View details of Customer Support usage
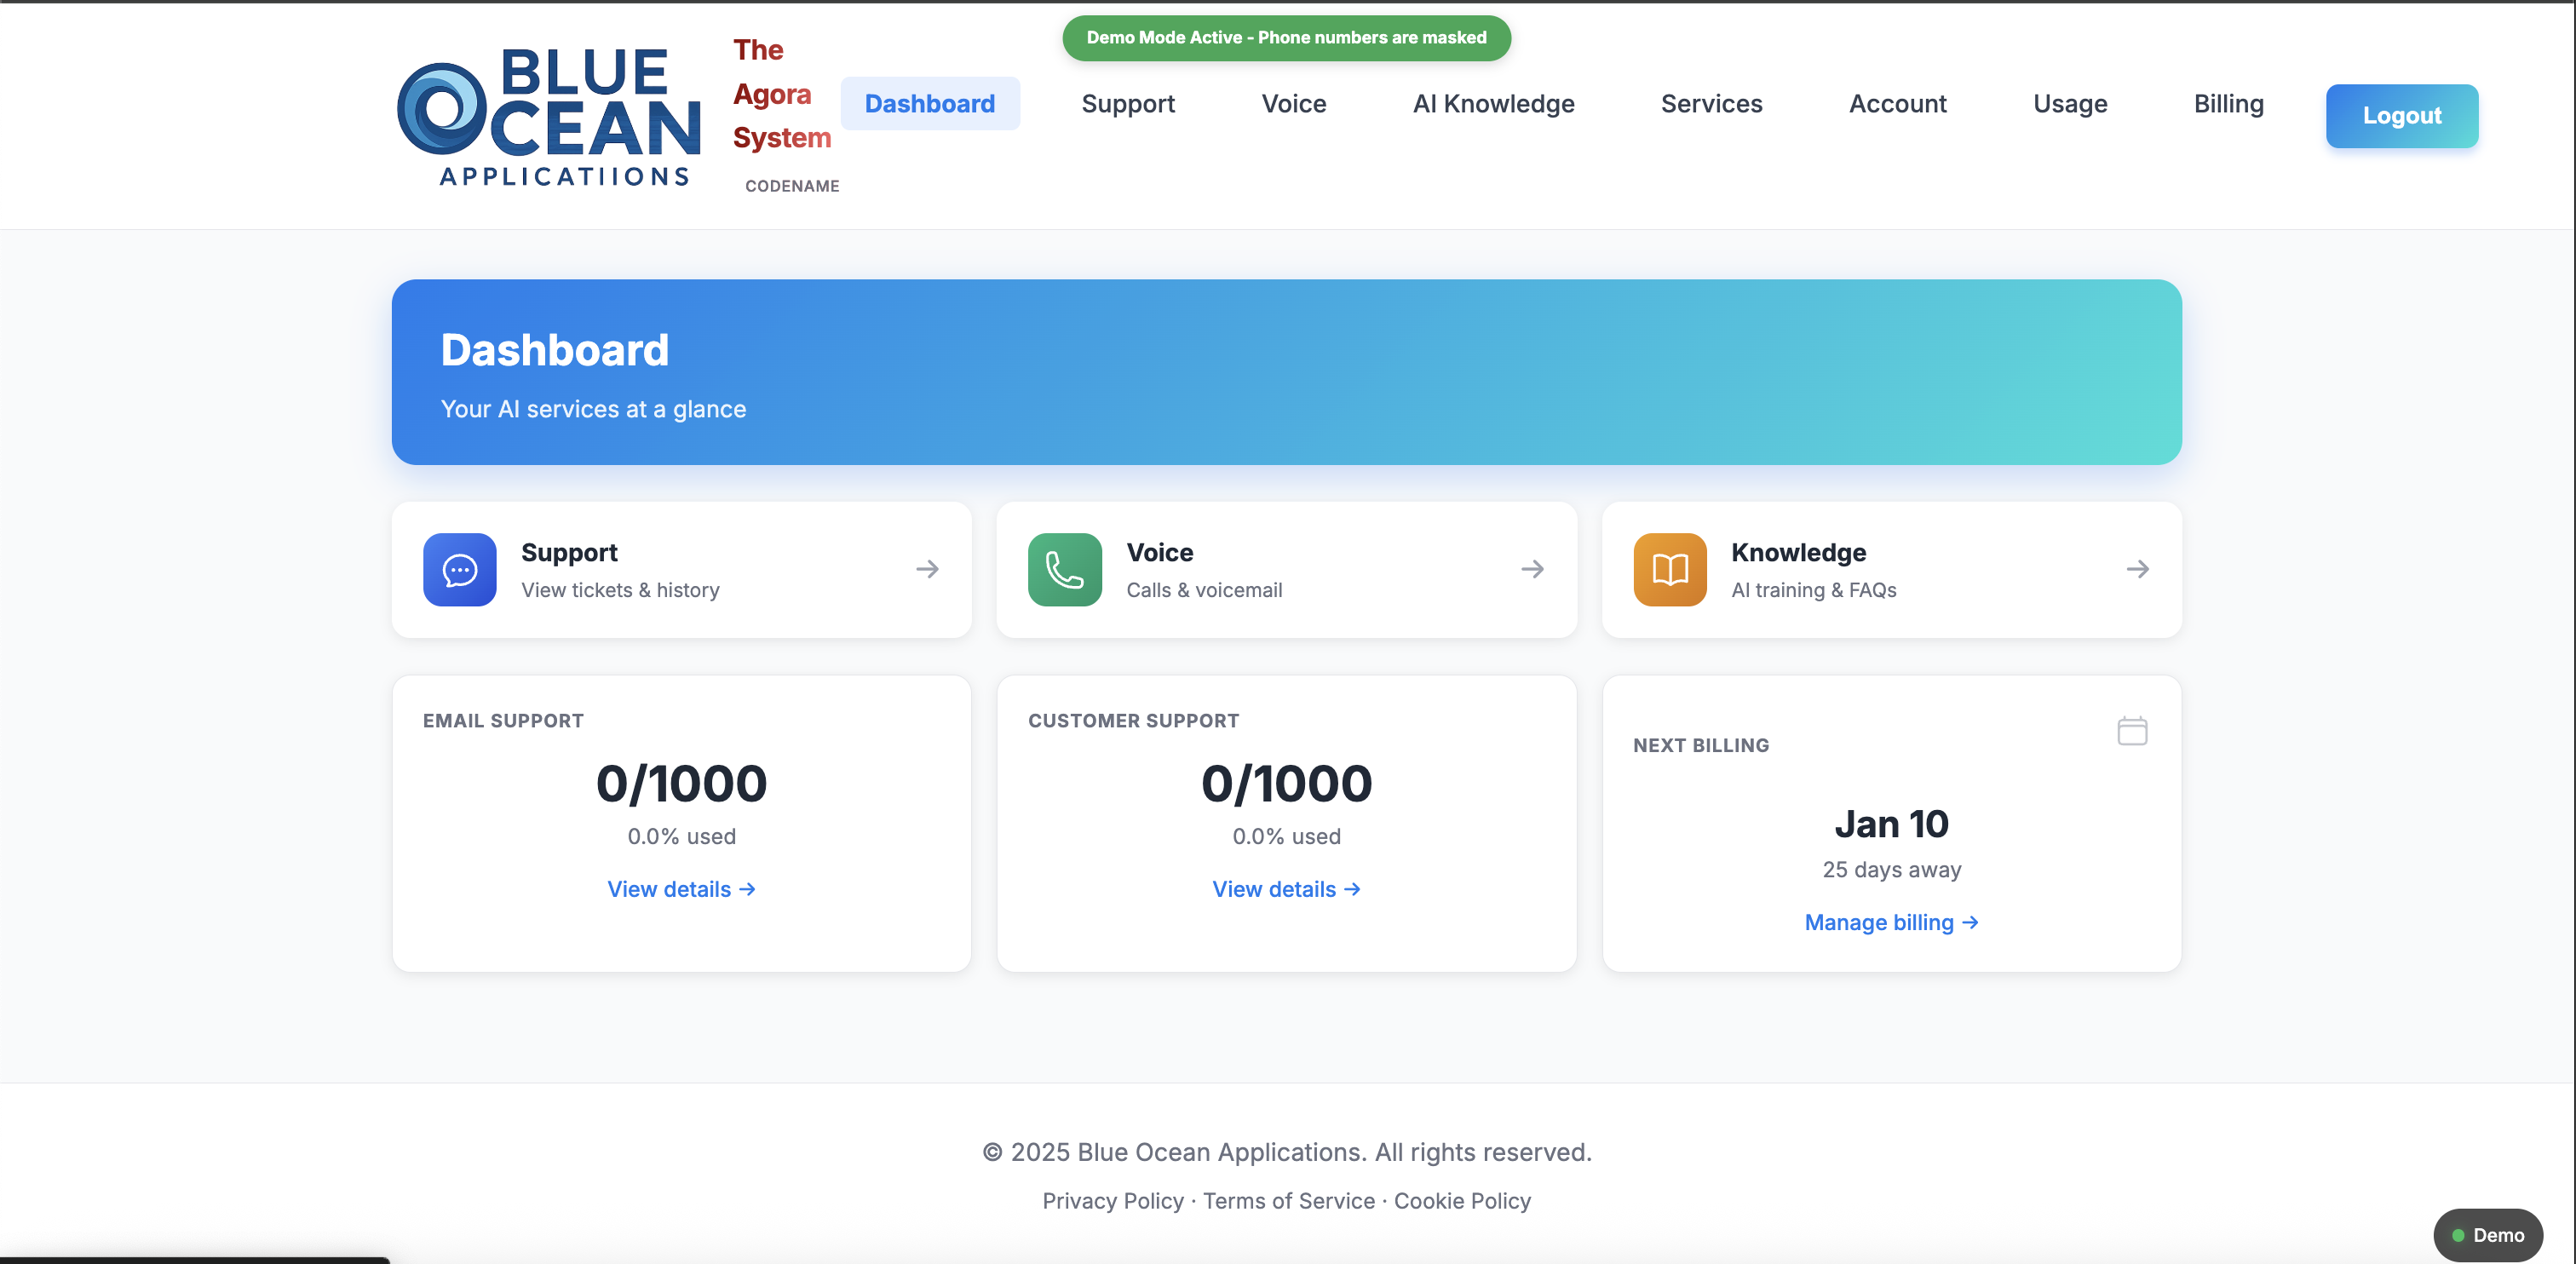Image resolution: width=2576 pixels, height=1264 pixels. [x=1286, y=888]
